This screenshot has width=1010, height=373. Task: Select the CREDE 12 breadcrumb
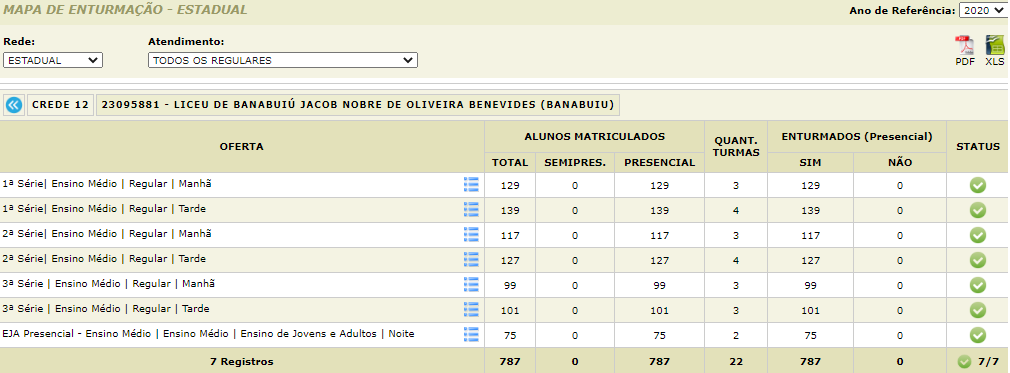click(x=60, y=105)
